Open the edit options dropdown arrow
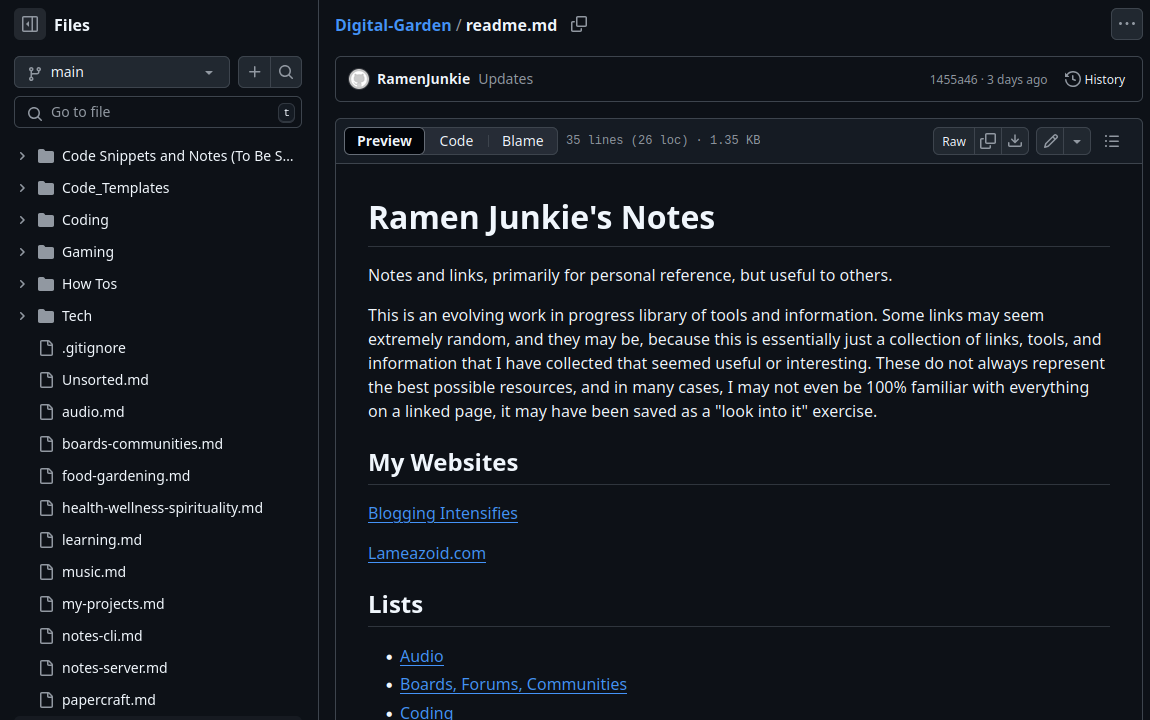Screen dimensions: 1150x720 [1077, 141]
